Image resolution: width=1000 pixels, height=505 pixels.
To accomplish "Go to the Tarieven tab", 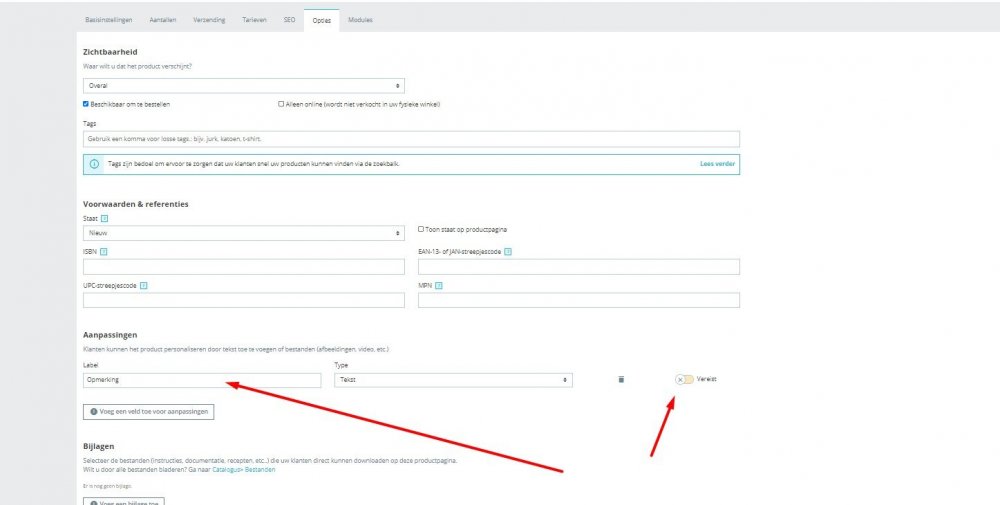I will (254, 20).
